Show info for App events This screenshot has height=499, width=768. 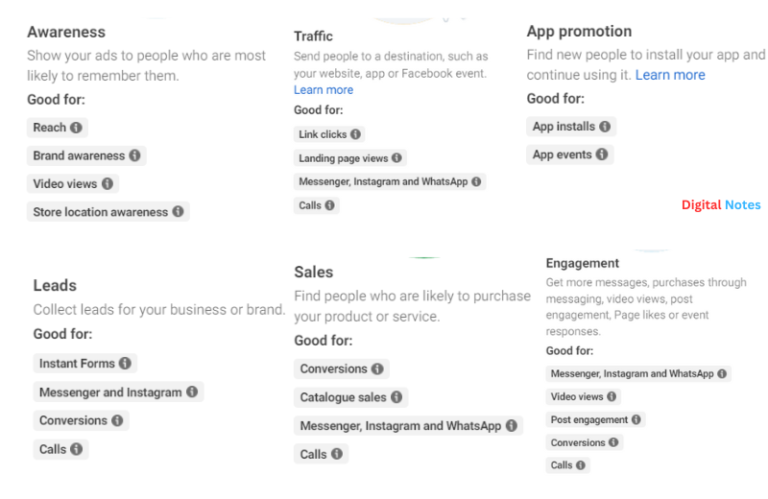(x=601, y=154)
